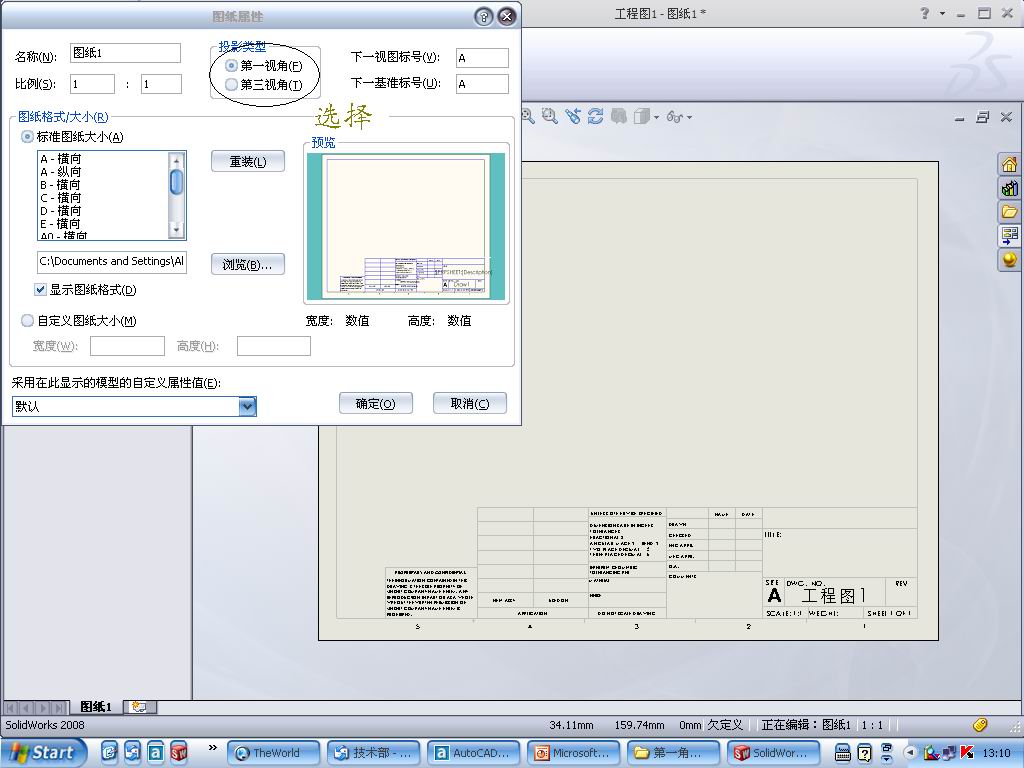Open the Design Library icon in task pane

point(1009,188)
